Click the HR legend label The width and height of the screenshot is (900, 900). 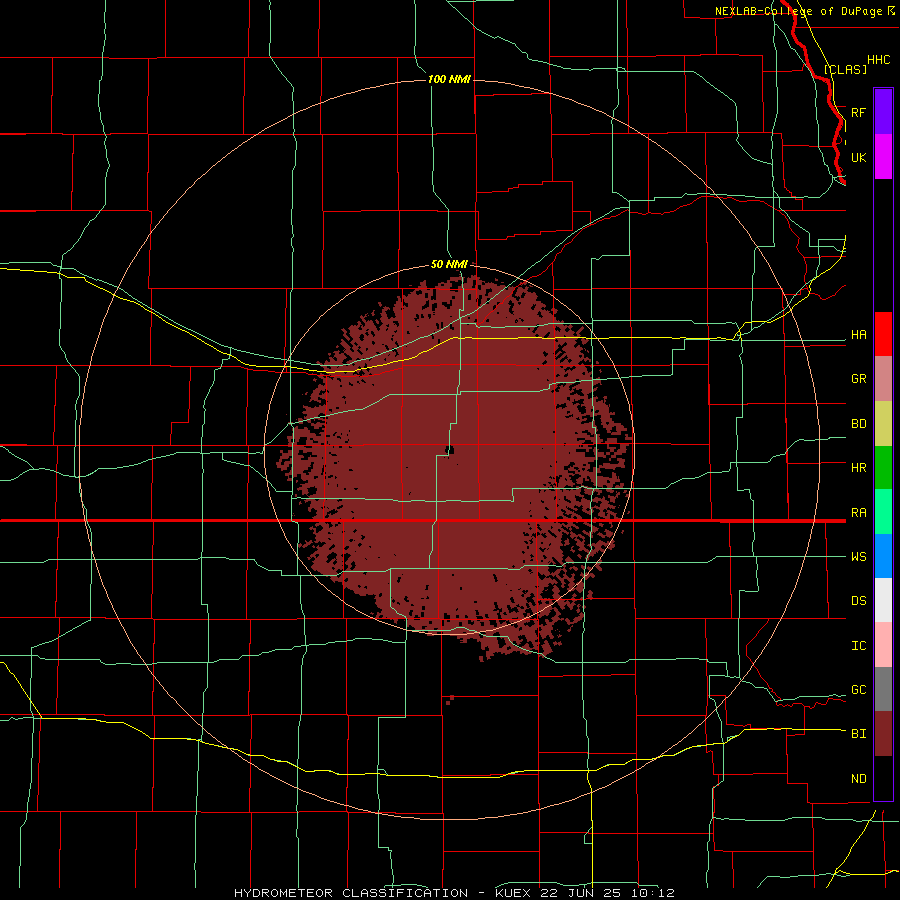pos(858,468)
